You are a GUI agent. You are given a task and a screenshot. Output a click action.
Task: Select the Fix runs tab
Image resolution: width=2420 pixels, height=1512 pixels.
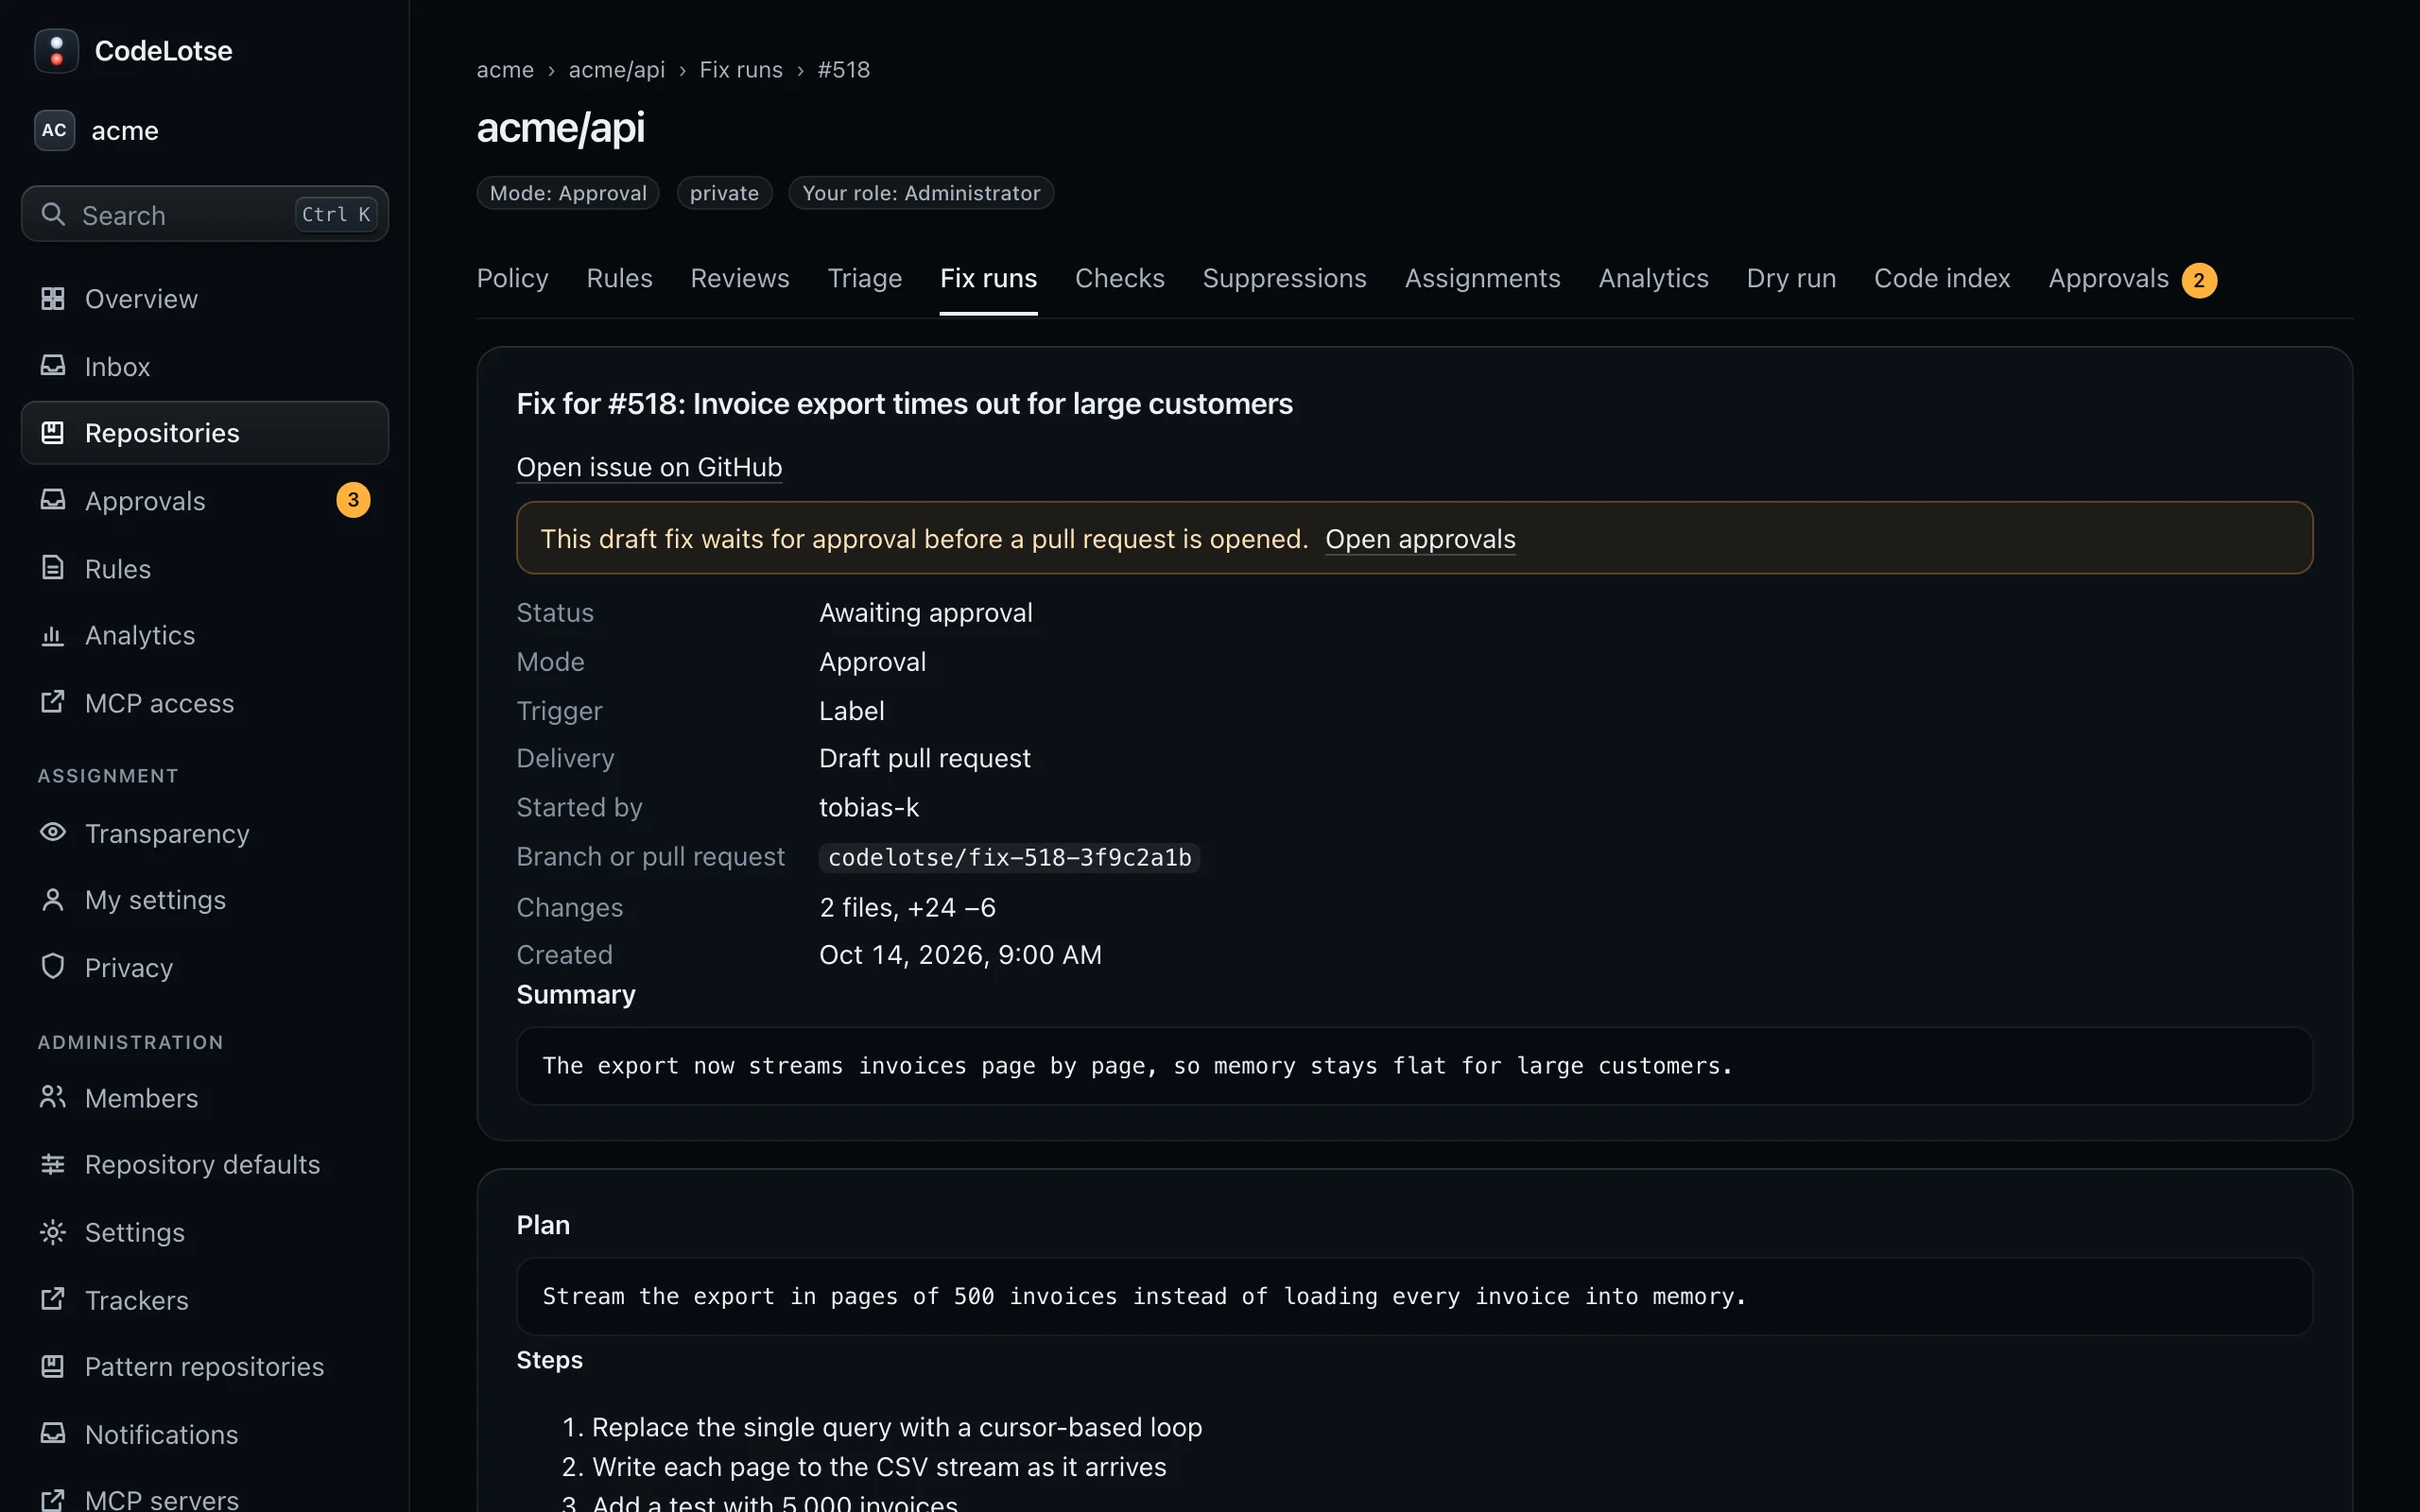click(988, 278)
